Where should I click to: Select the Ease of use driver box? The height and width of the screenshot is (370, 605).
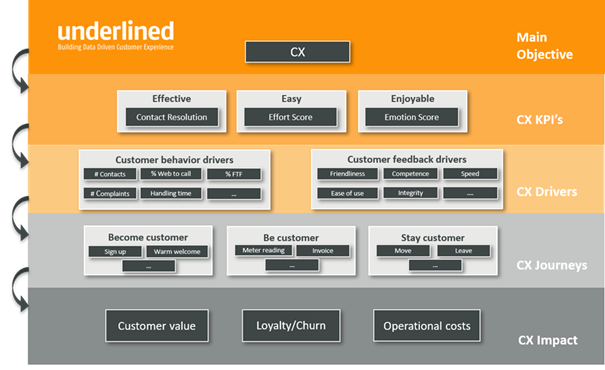coord(347,193)
